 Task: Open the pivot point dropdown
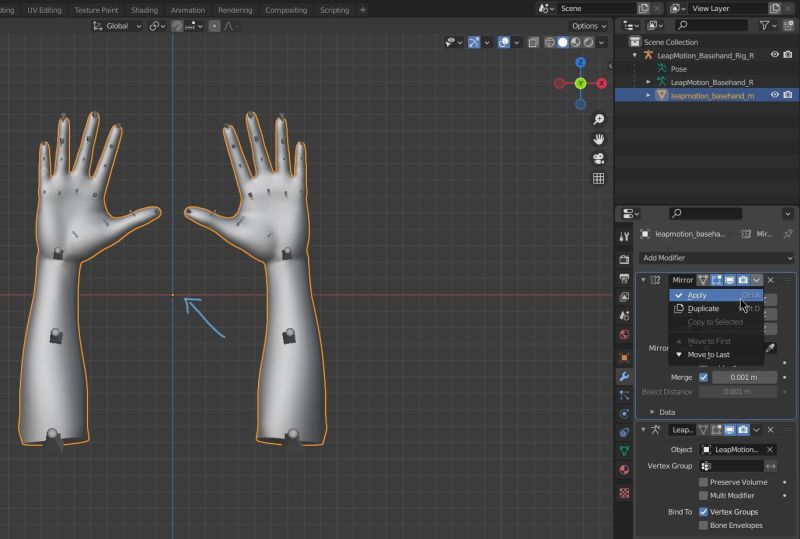(157, 26)
